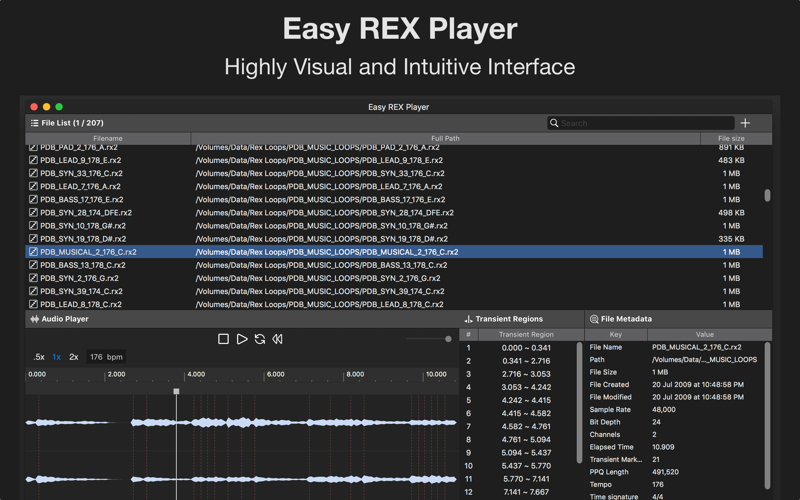The height and width of the screenshot is (500, 800).
Task: Click the 176 bpm tempo field
Action: click(x=106, y=357)
